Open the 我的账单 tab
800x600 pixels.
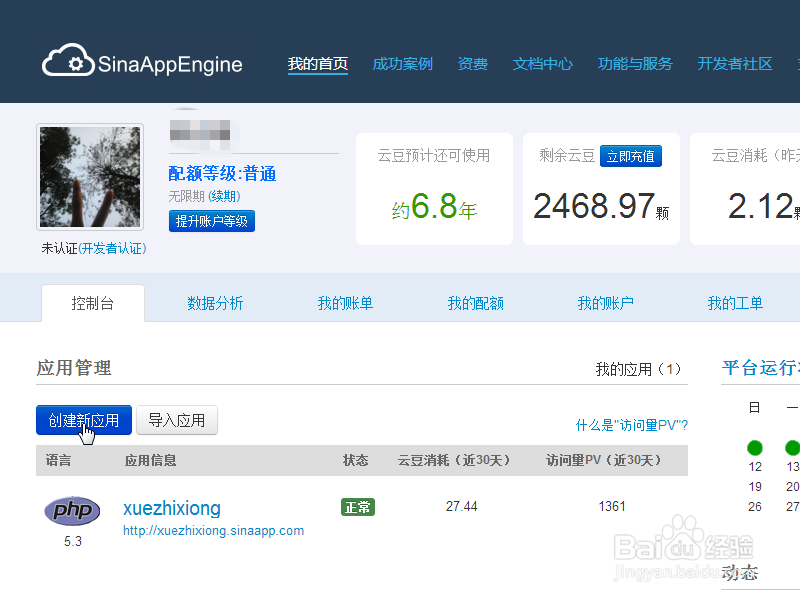coord(345,304)
